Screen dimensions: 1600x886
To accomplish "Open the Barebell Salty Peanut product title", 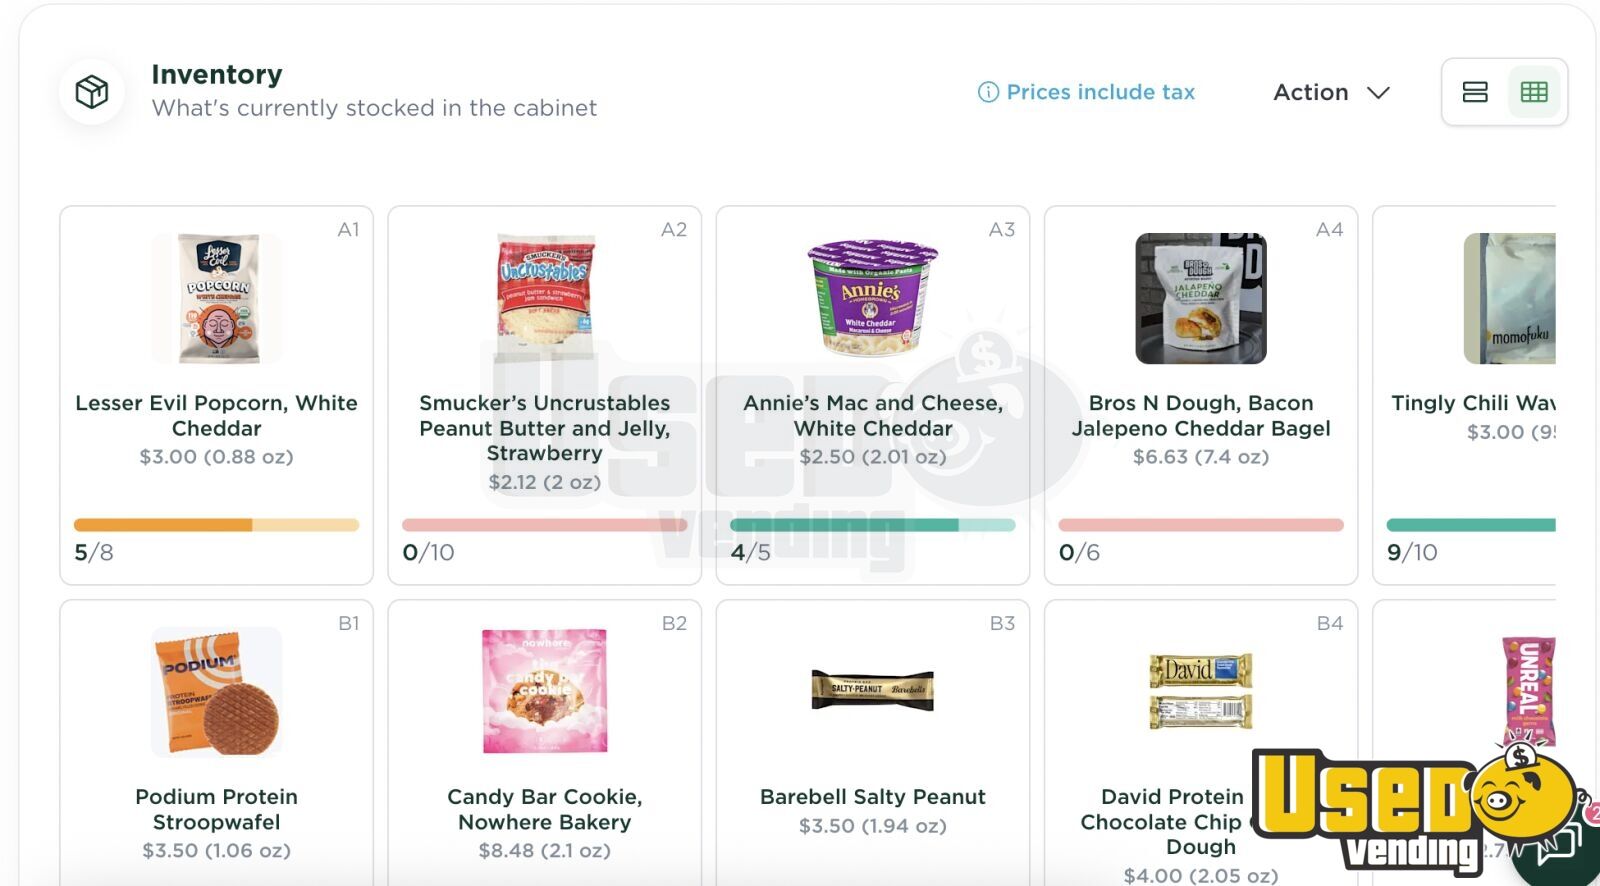I will (873, 797).
